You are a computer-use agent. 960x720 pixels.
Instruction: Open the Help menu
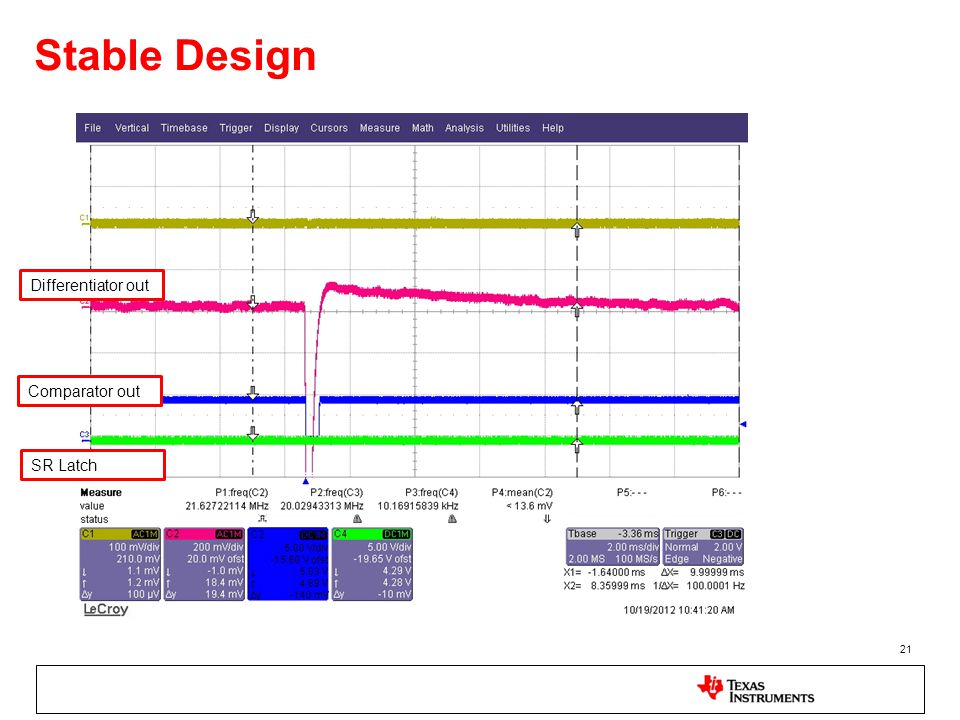click(552, 128)
